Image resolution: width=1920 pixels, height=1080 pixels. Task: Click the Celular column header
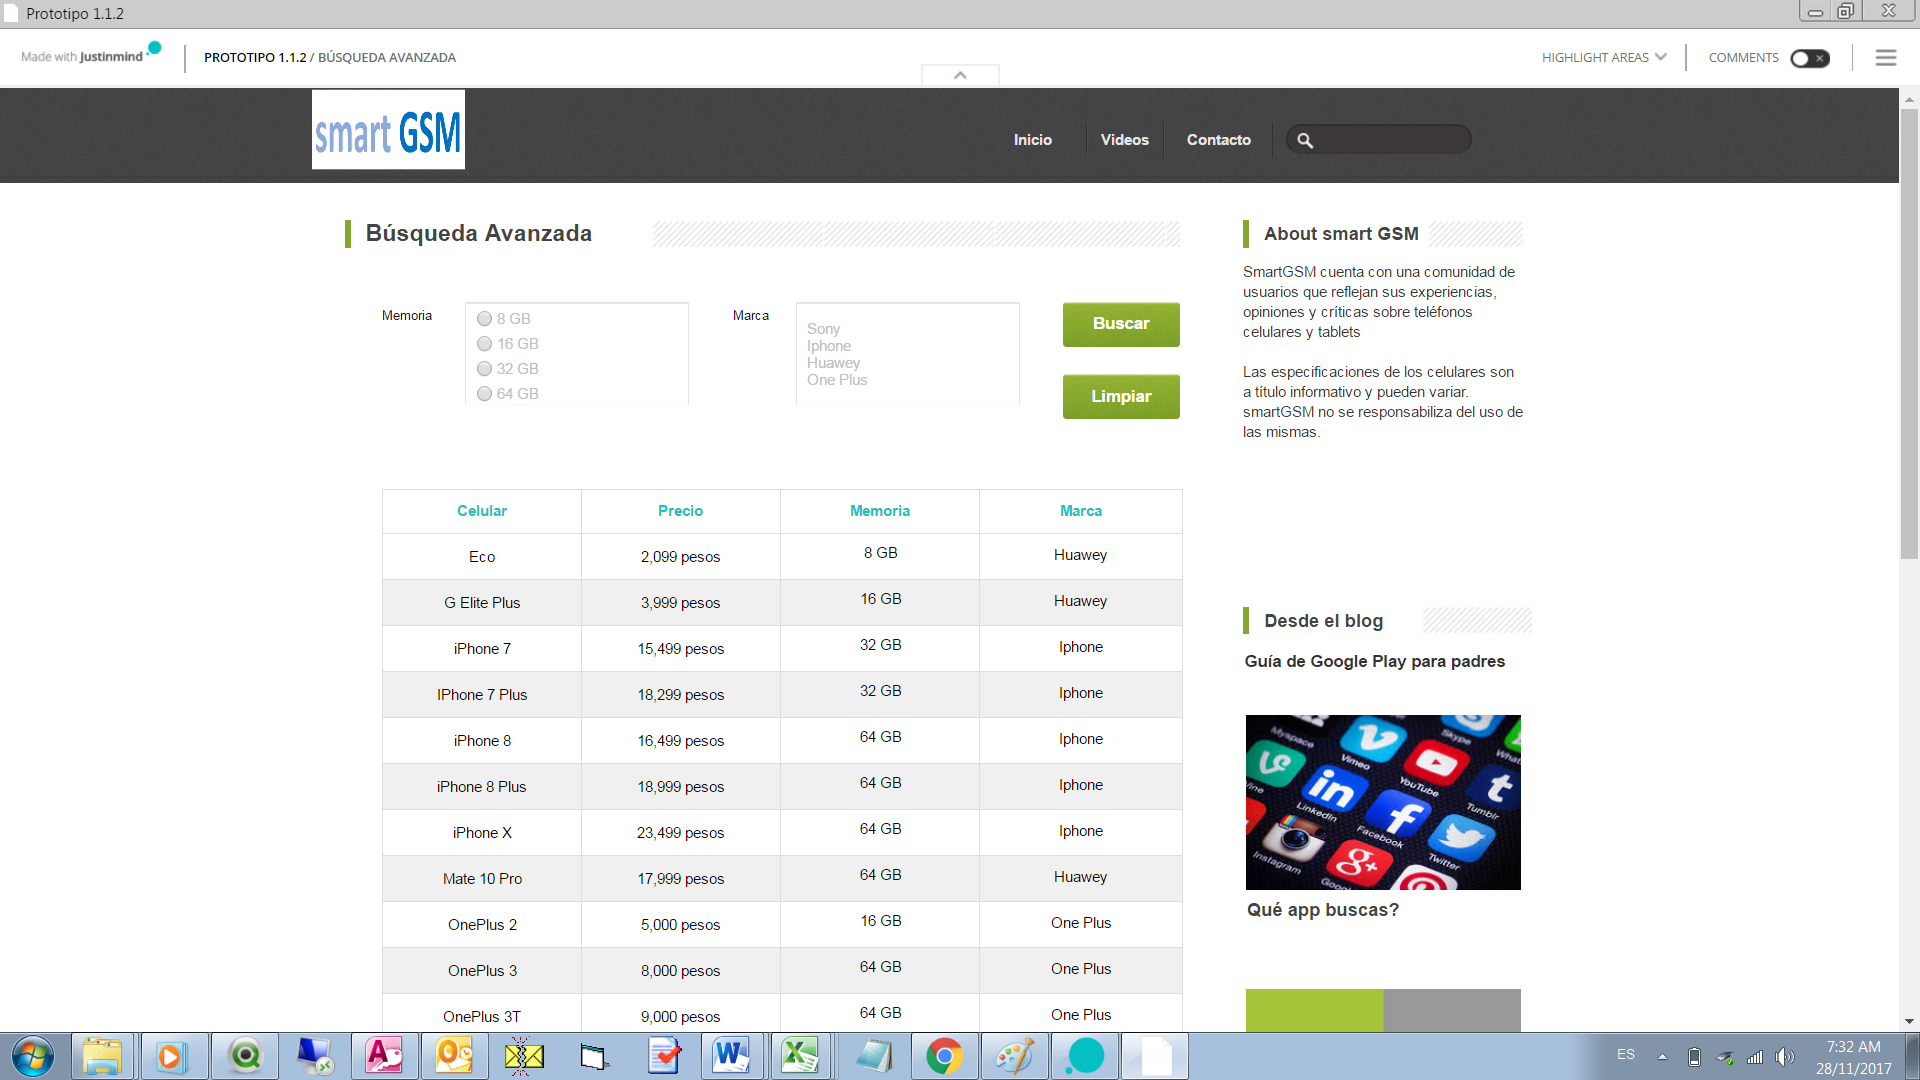482,511
